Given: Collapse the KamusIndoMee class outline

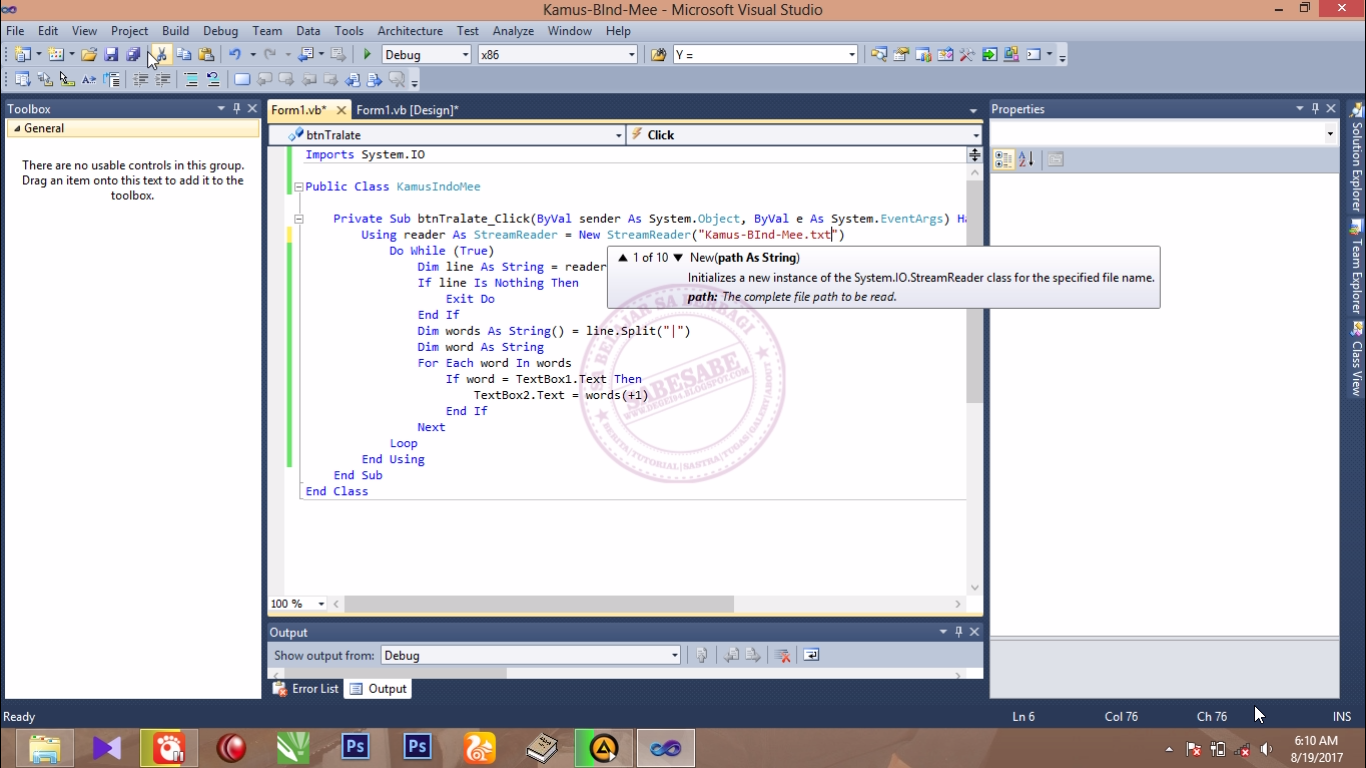Looking at the screenshot, I should pos(298,187).
